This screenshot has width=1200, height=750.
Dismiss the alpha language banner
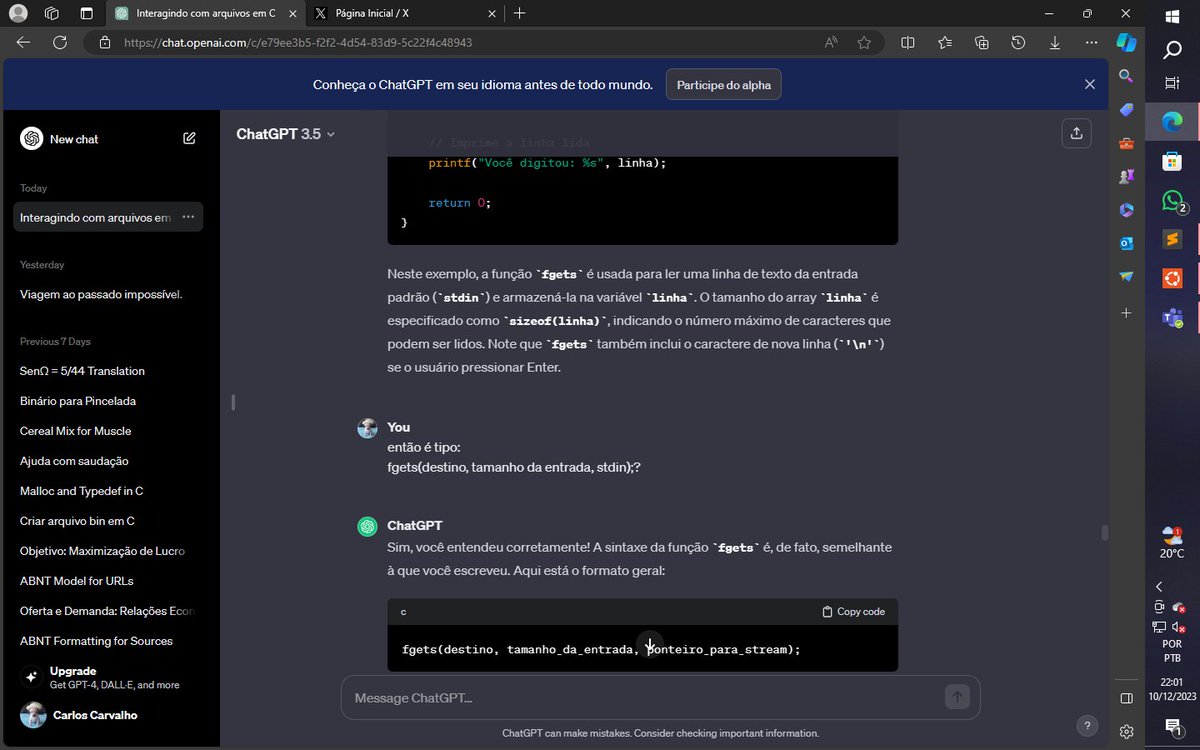1090,85
